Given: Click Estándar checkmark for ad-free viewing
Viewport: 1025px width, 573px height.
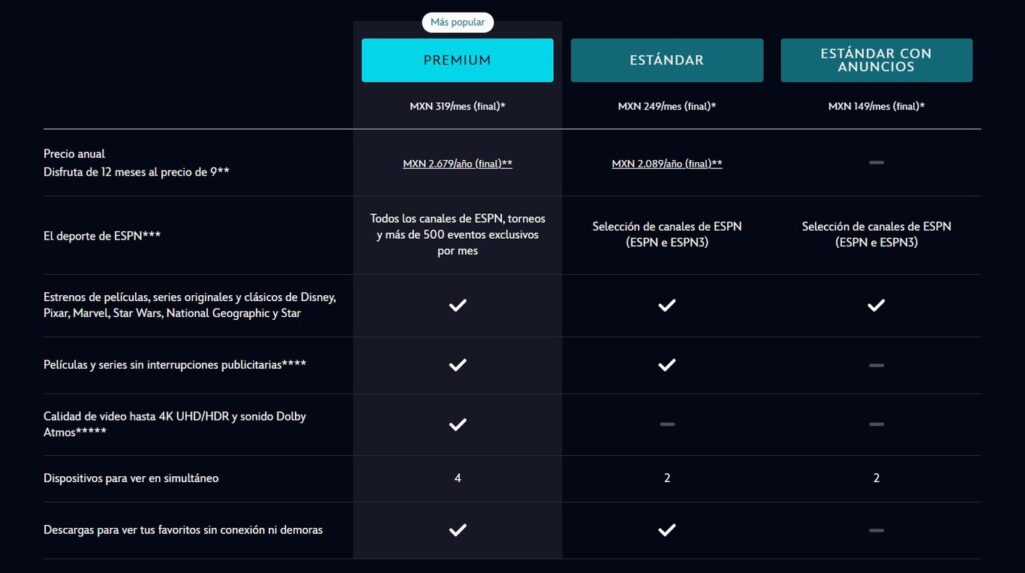Looking at the screenshot, I should point(667,365).
